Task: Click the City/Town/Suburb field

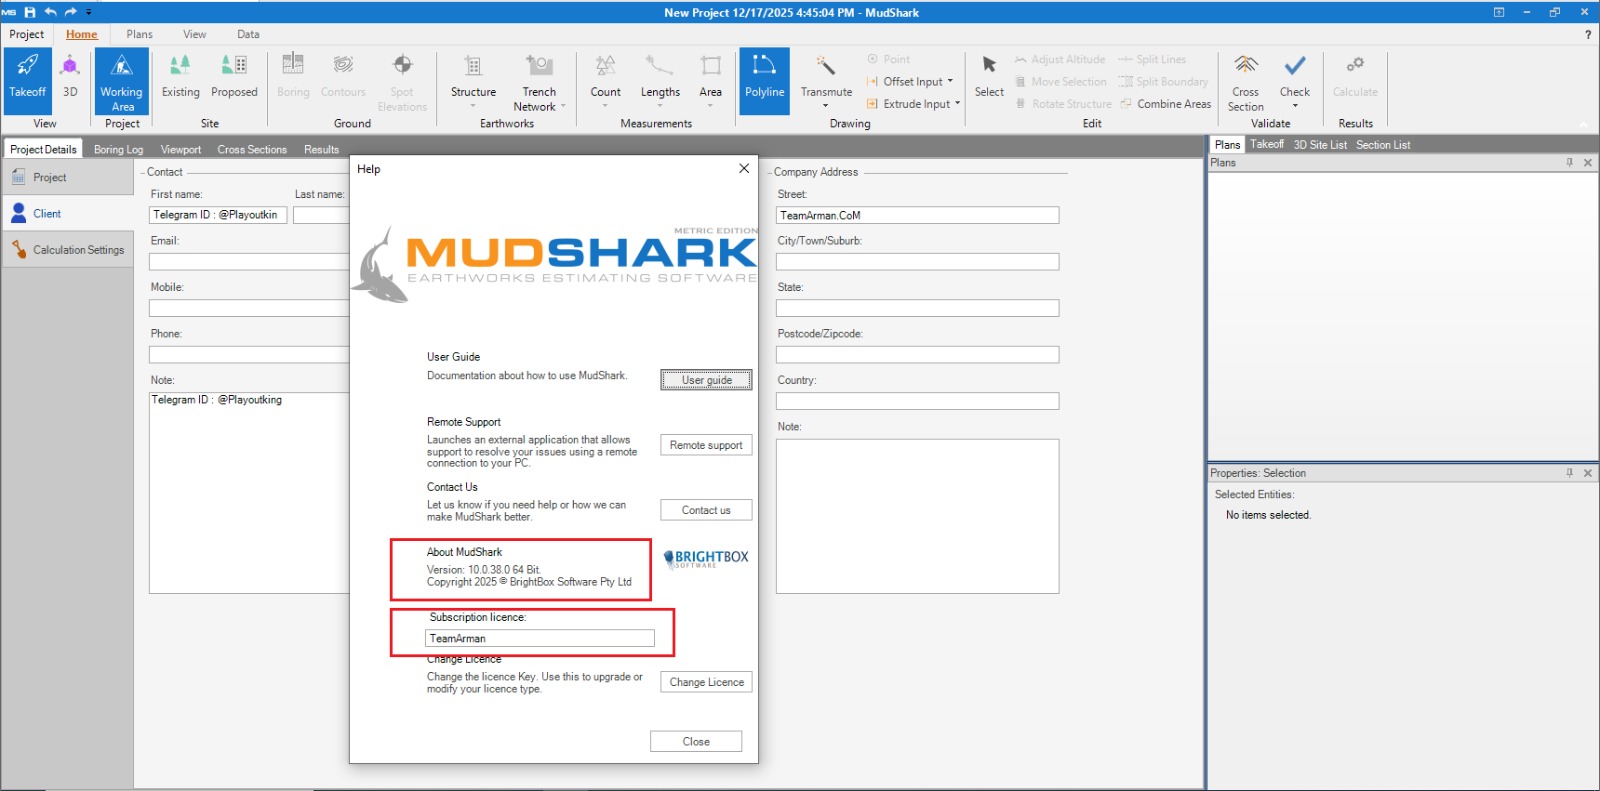Action: click(917, 262)
